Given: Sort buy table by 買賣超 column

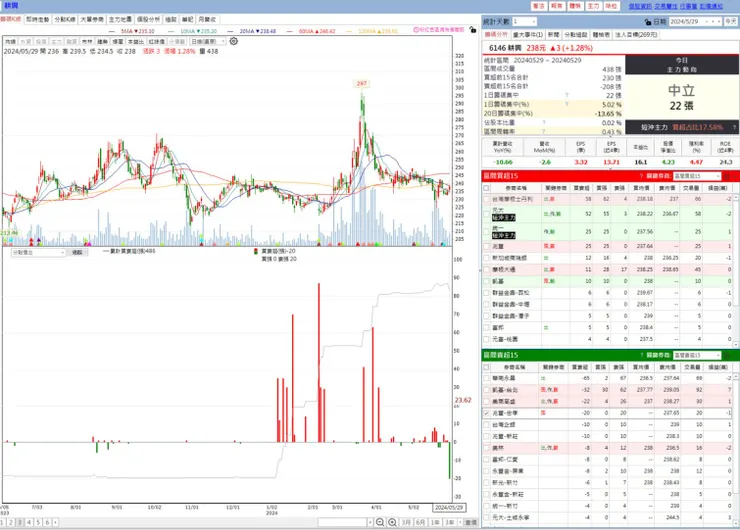Looking at the screenshot, I should (580, 188).
